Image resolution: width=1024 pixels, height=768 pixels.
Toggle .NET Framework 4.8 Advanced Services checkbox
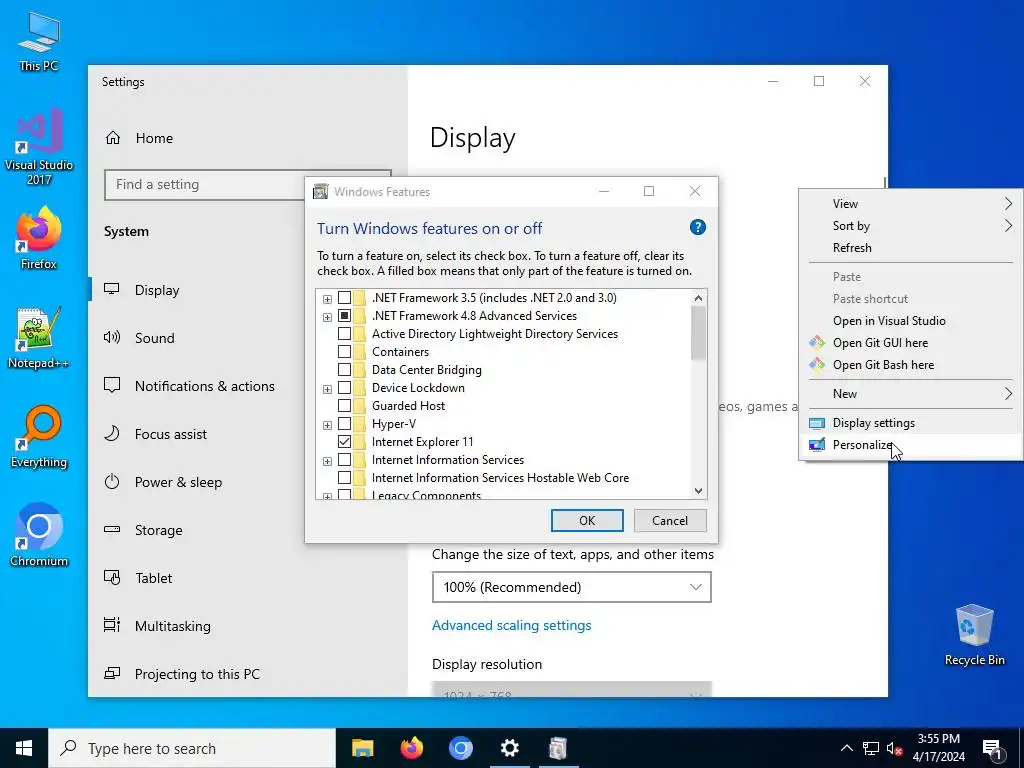coord(344,315)
